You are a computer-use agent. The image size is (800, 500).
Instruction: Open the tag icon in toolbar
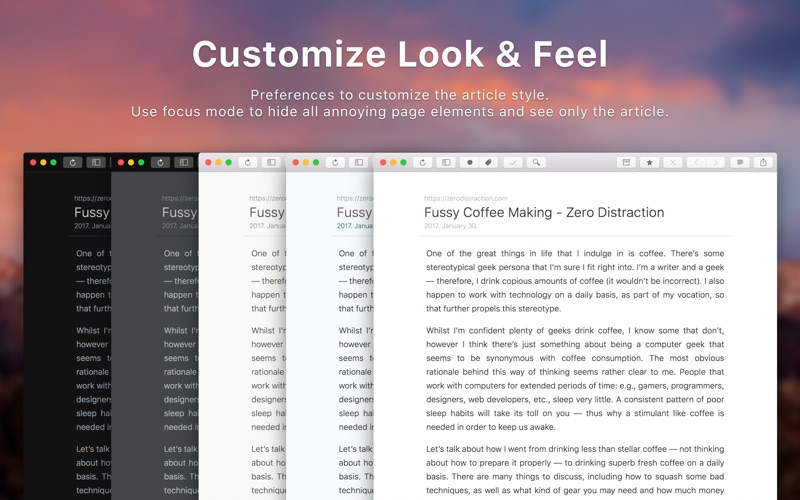point(489,162)
